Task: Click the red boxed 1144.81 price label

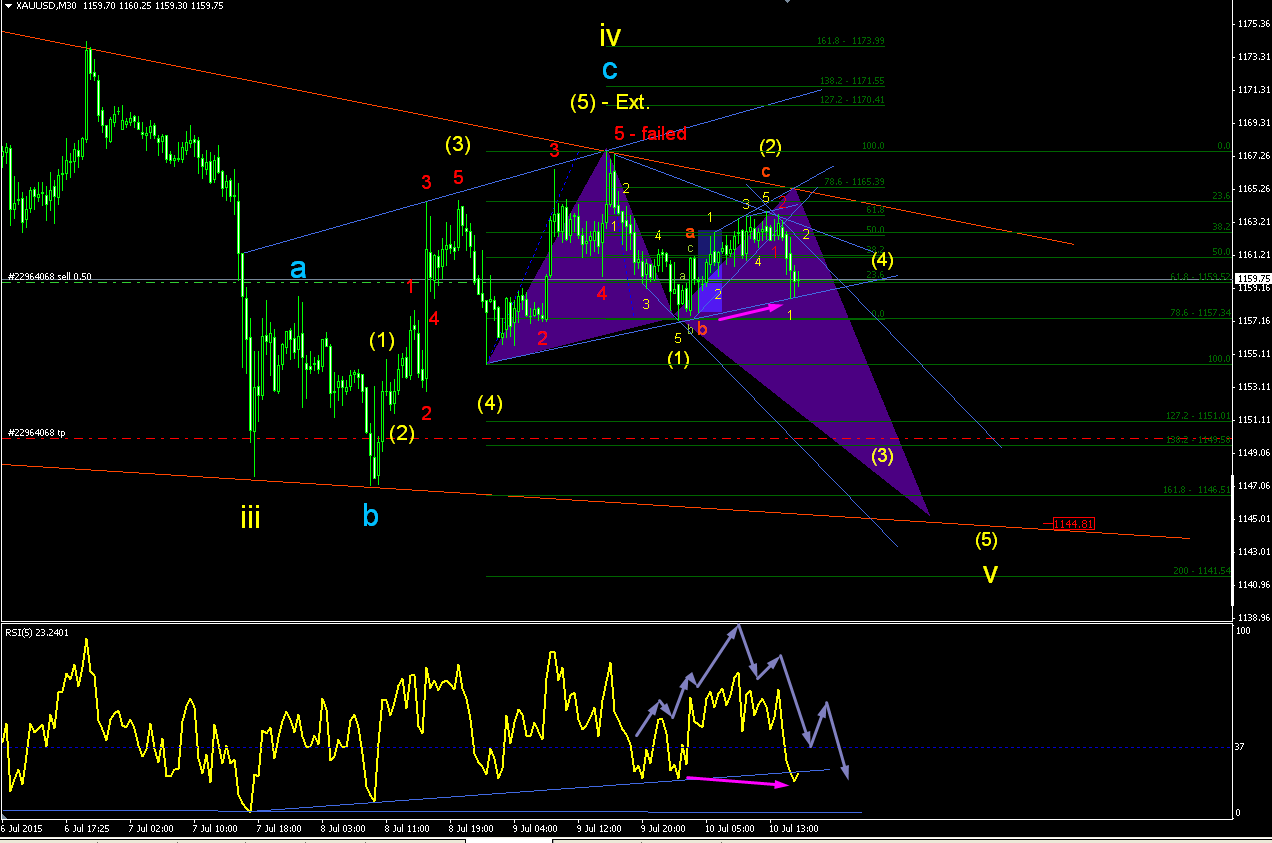Action: (1075, 523)
